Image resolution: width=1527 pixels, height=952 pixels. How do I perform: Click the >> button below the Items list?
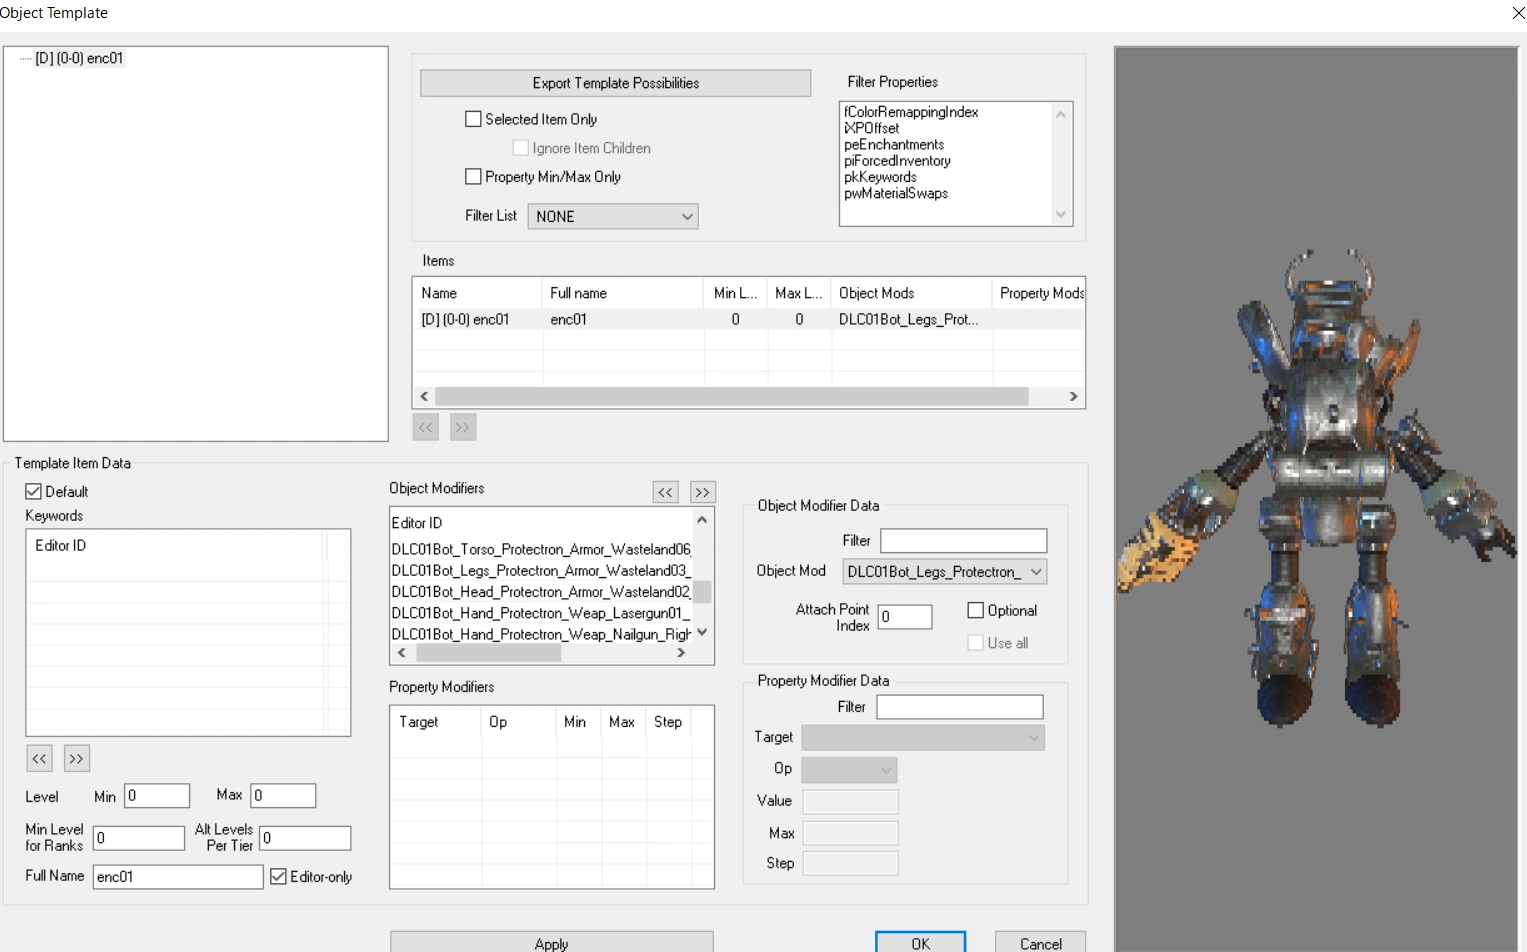(x=462, y=427)
